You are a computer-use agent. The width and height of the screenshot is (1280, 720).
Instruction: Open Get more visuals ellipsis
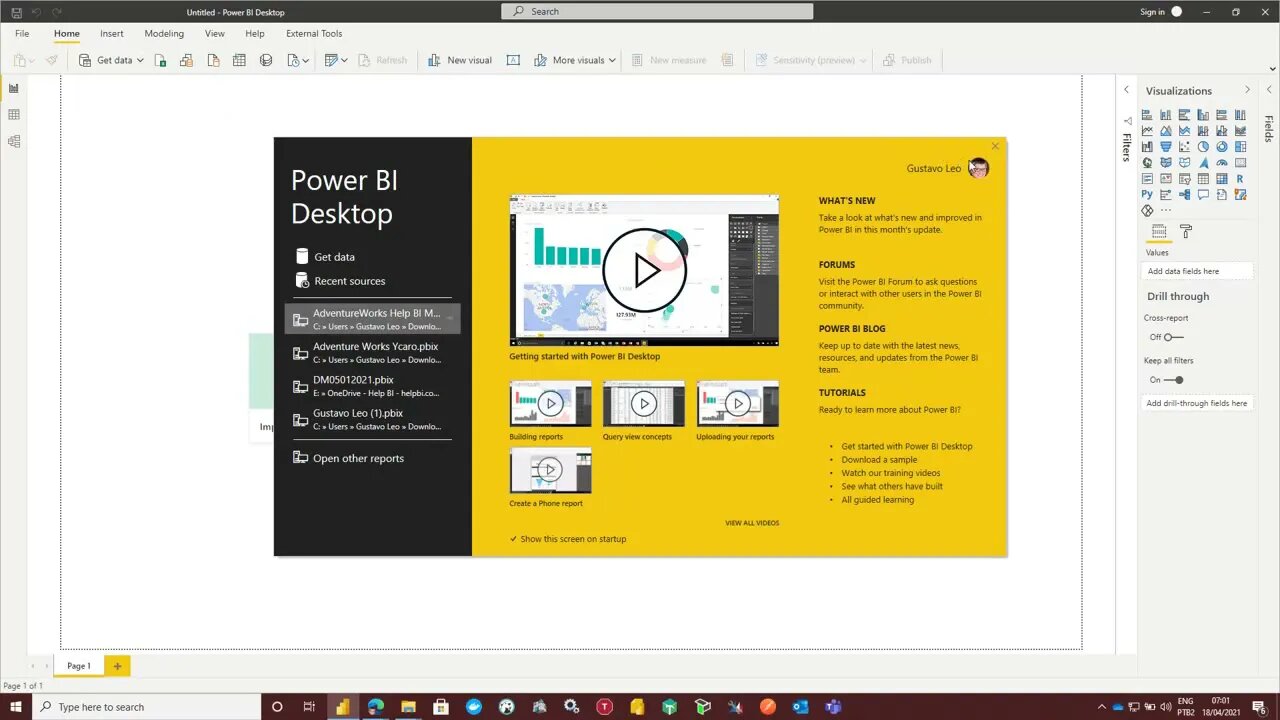pos(1166,210)
